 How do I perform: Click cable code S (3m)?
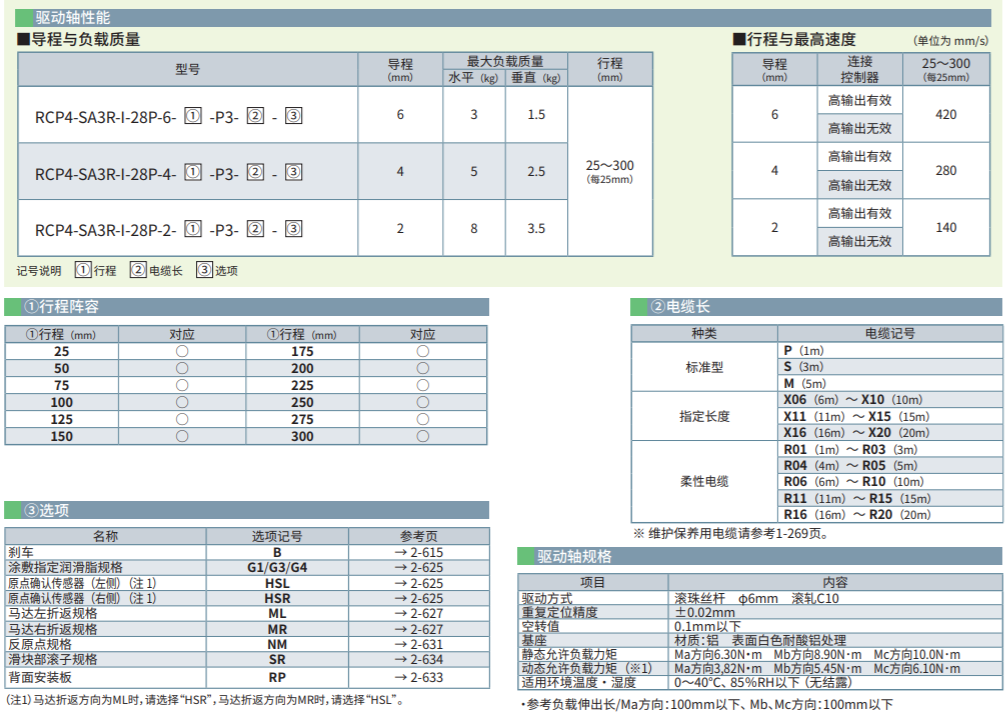tap(803, 366)
